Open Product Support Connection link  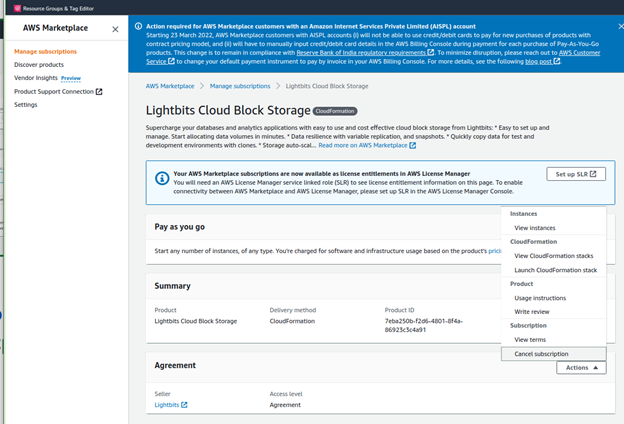tap(54, 91)
